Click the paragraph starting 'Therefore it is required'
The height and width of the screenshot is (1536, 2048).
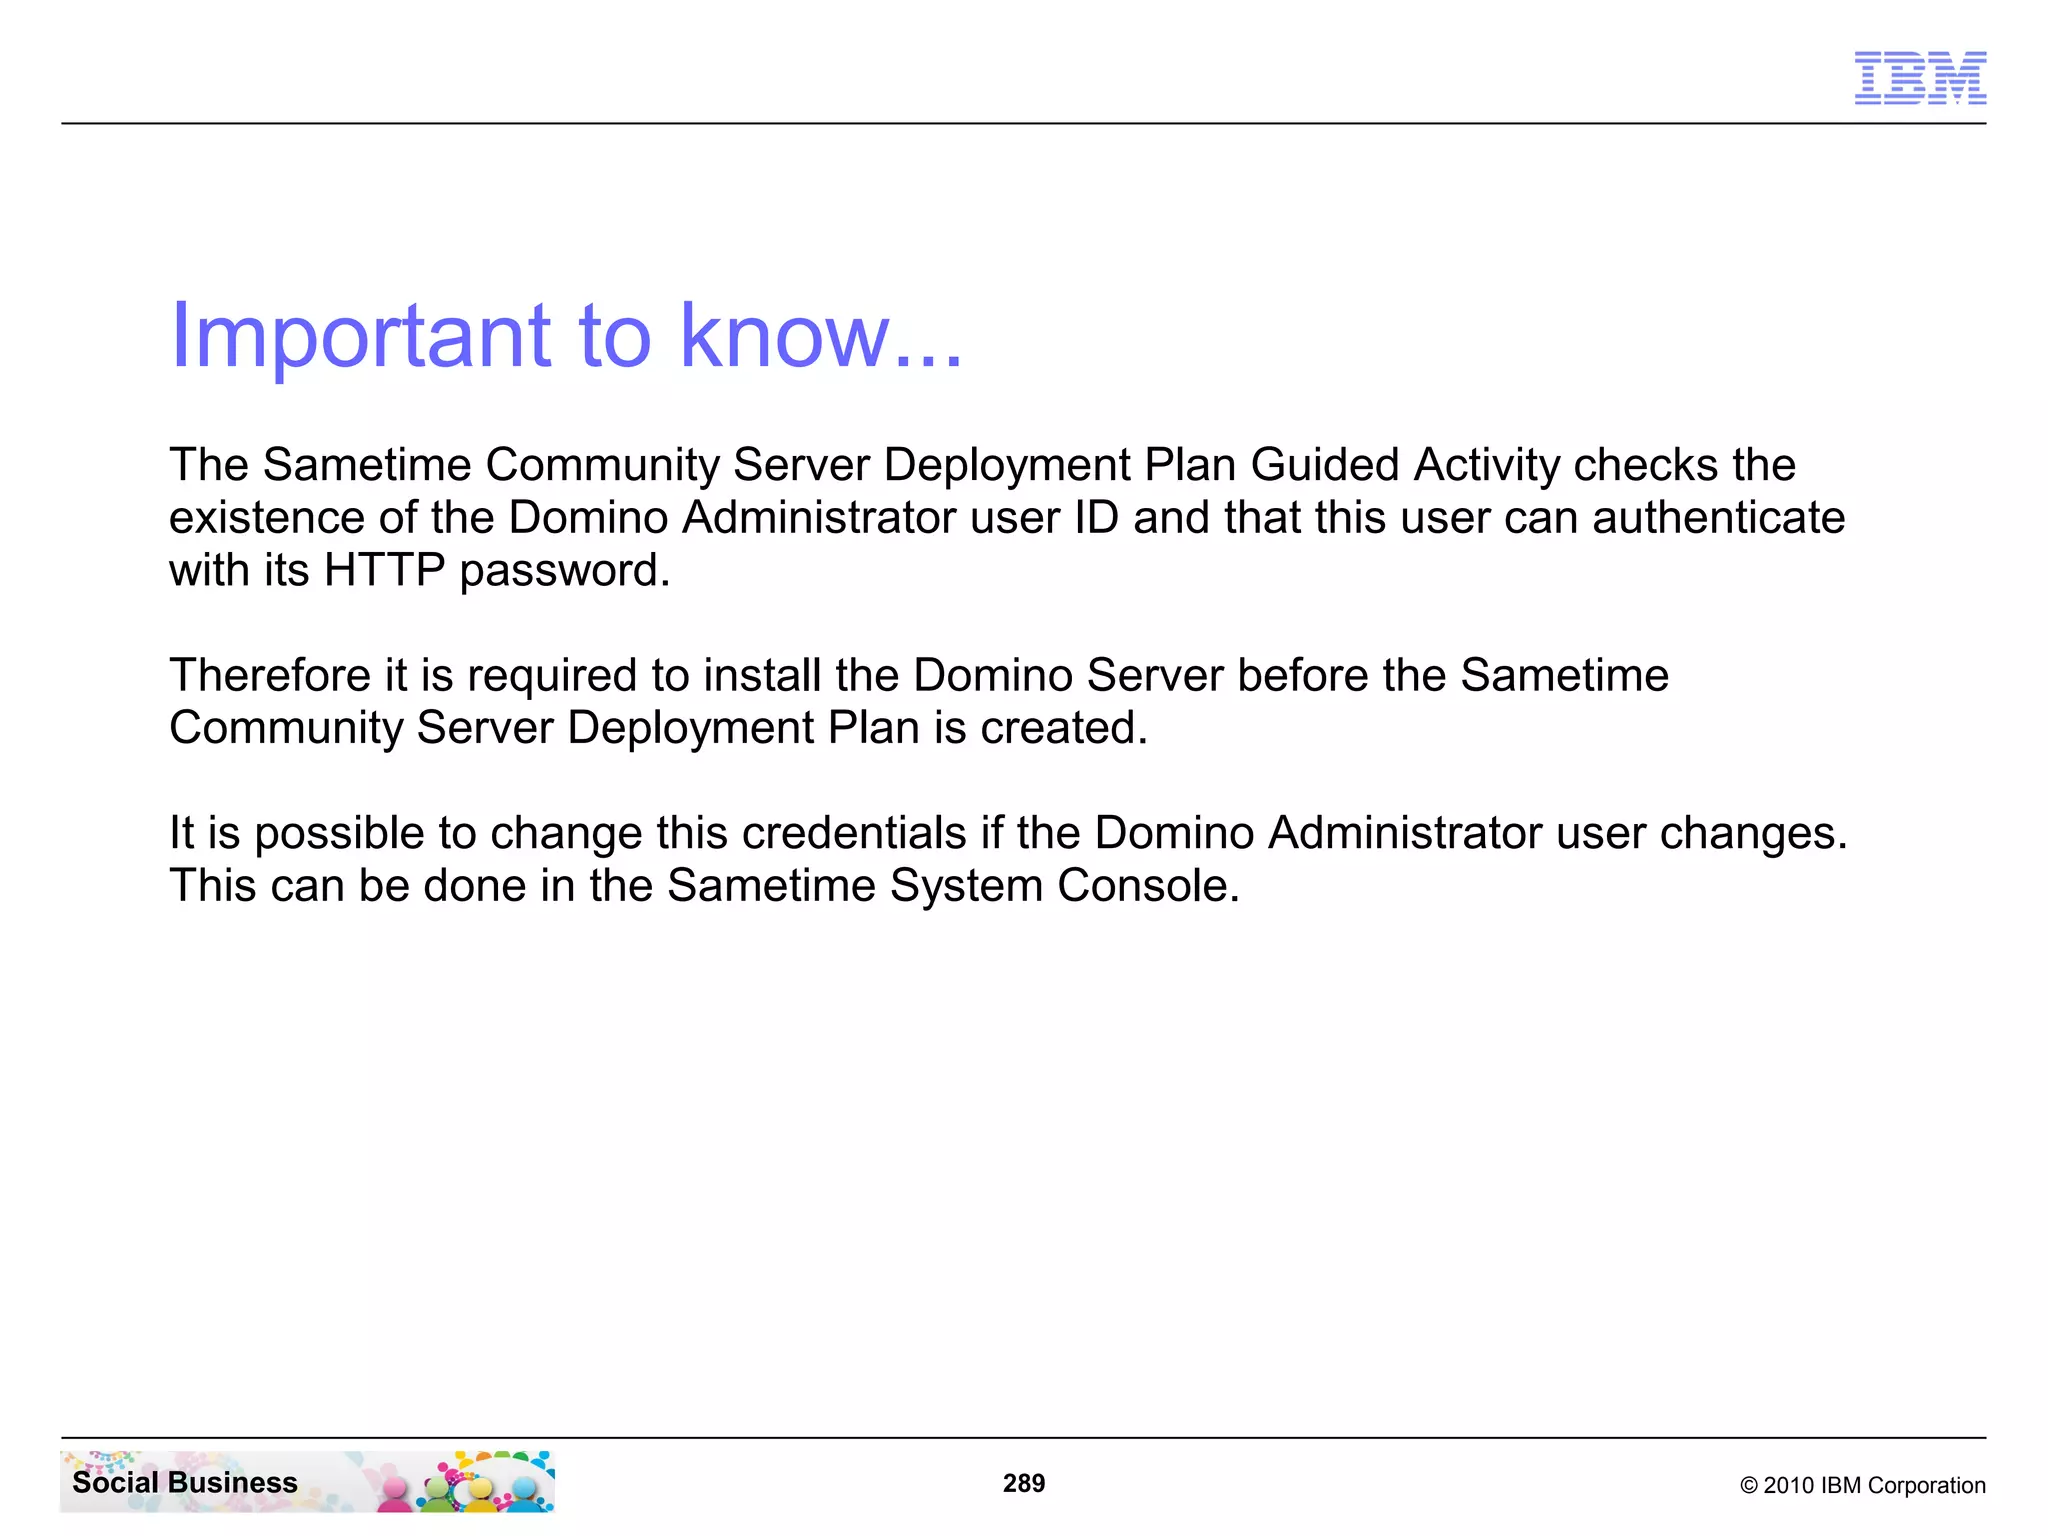click(x=919, y=701)
